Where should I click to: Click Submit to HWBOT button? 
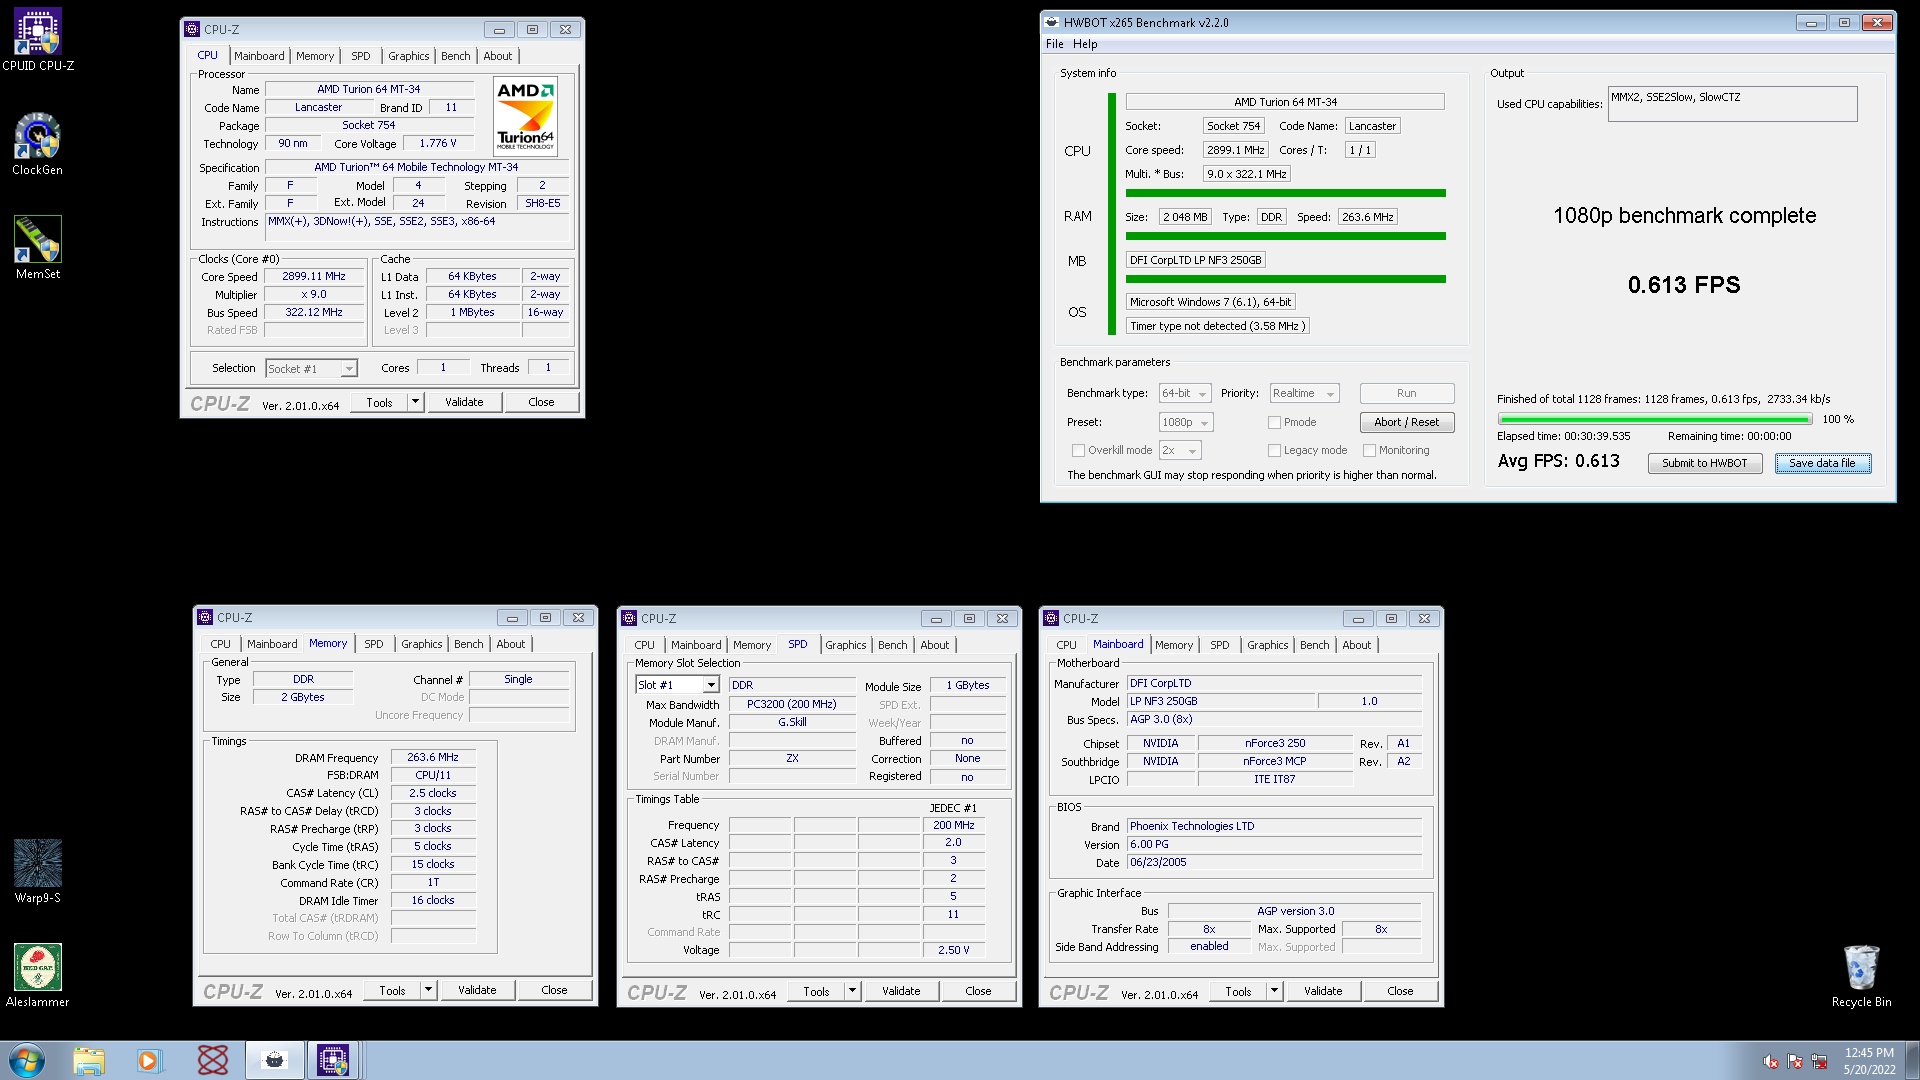coord(1704,463)
